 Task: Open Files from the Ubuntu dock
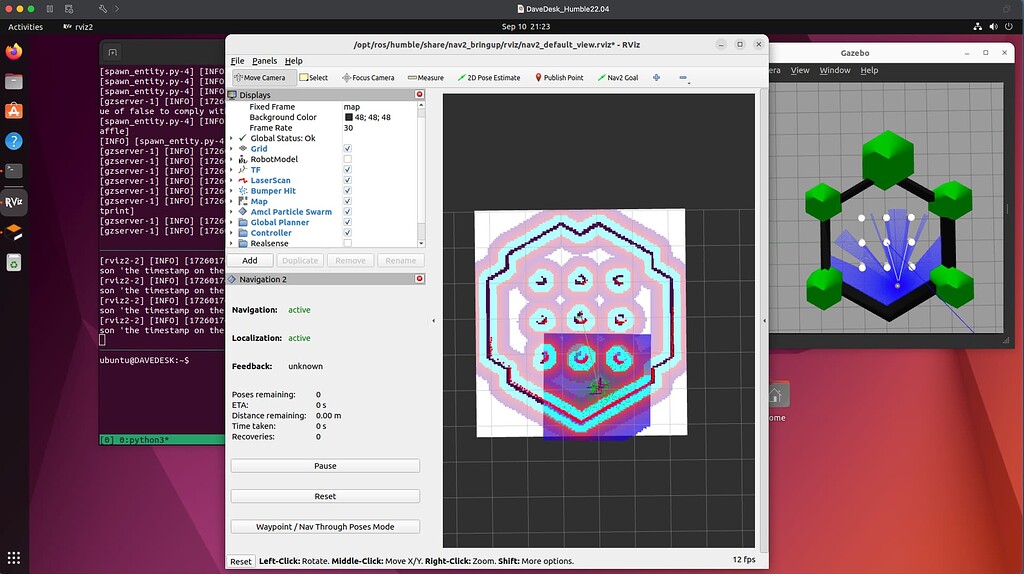14,81
